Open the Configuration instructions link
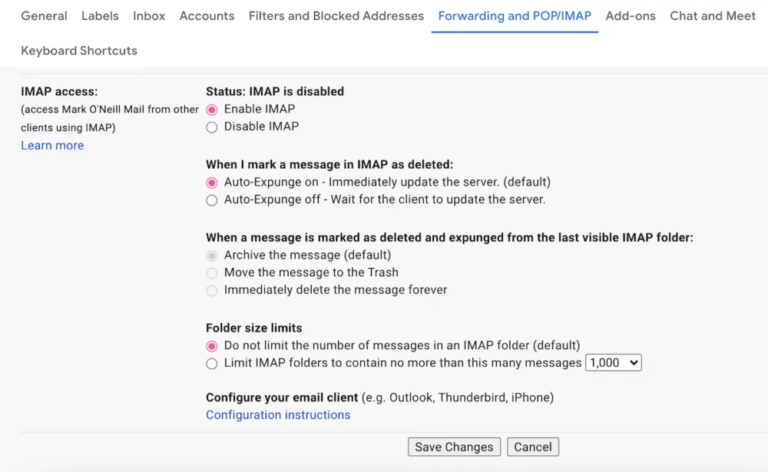Image resolution: width=768 pixels, height=472 pixels. 278,415
